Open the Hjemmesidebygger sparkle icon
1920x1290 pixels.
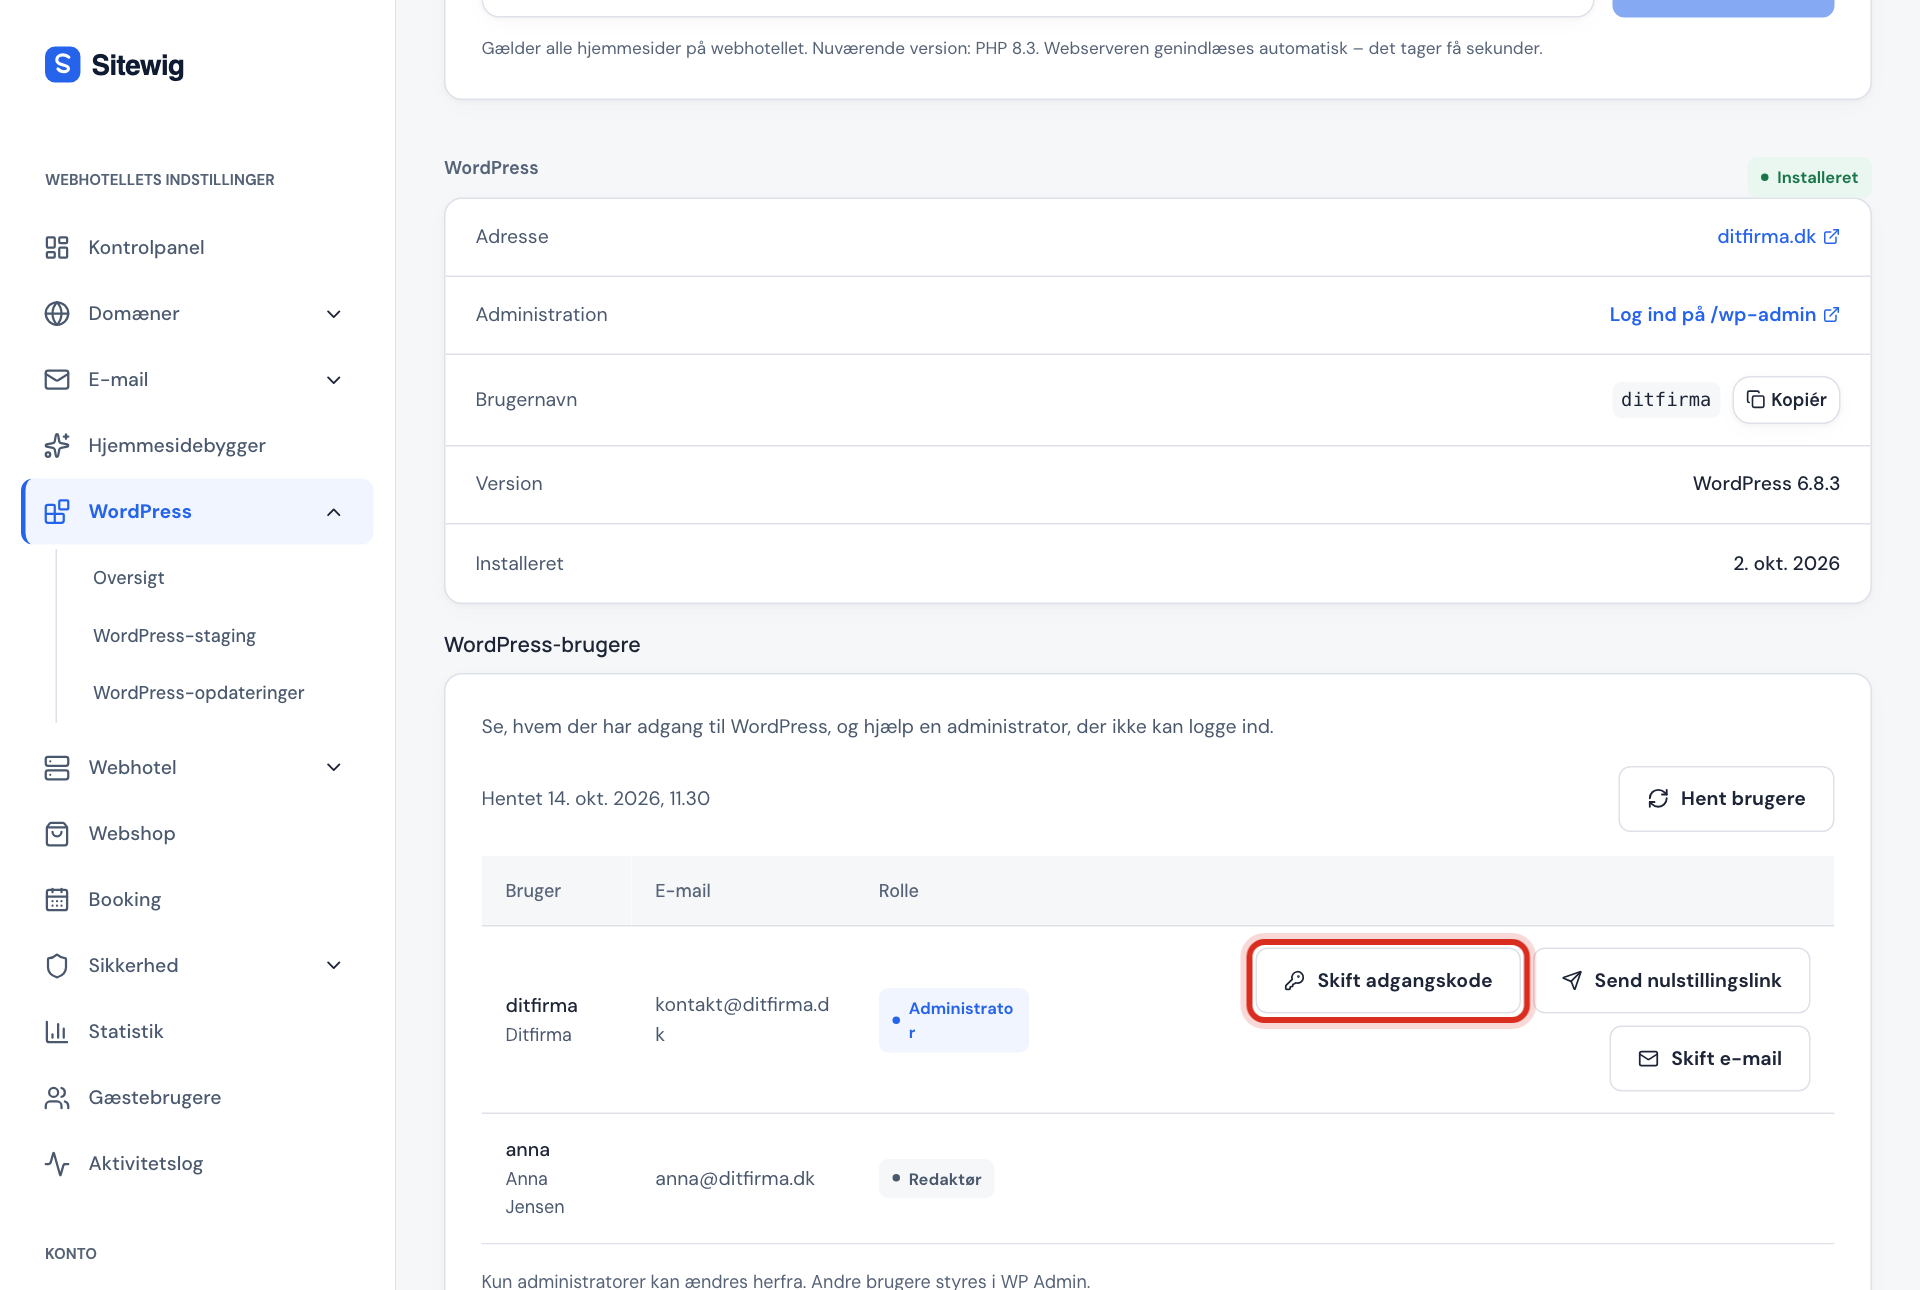tap(57, 445)
